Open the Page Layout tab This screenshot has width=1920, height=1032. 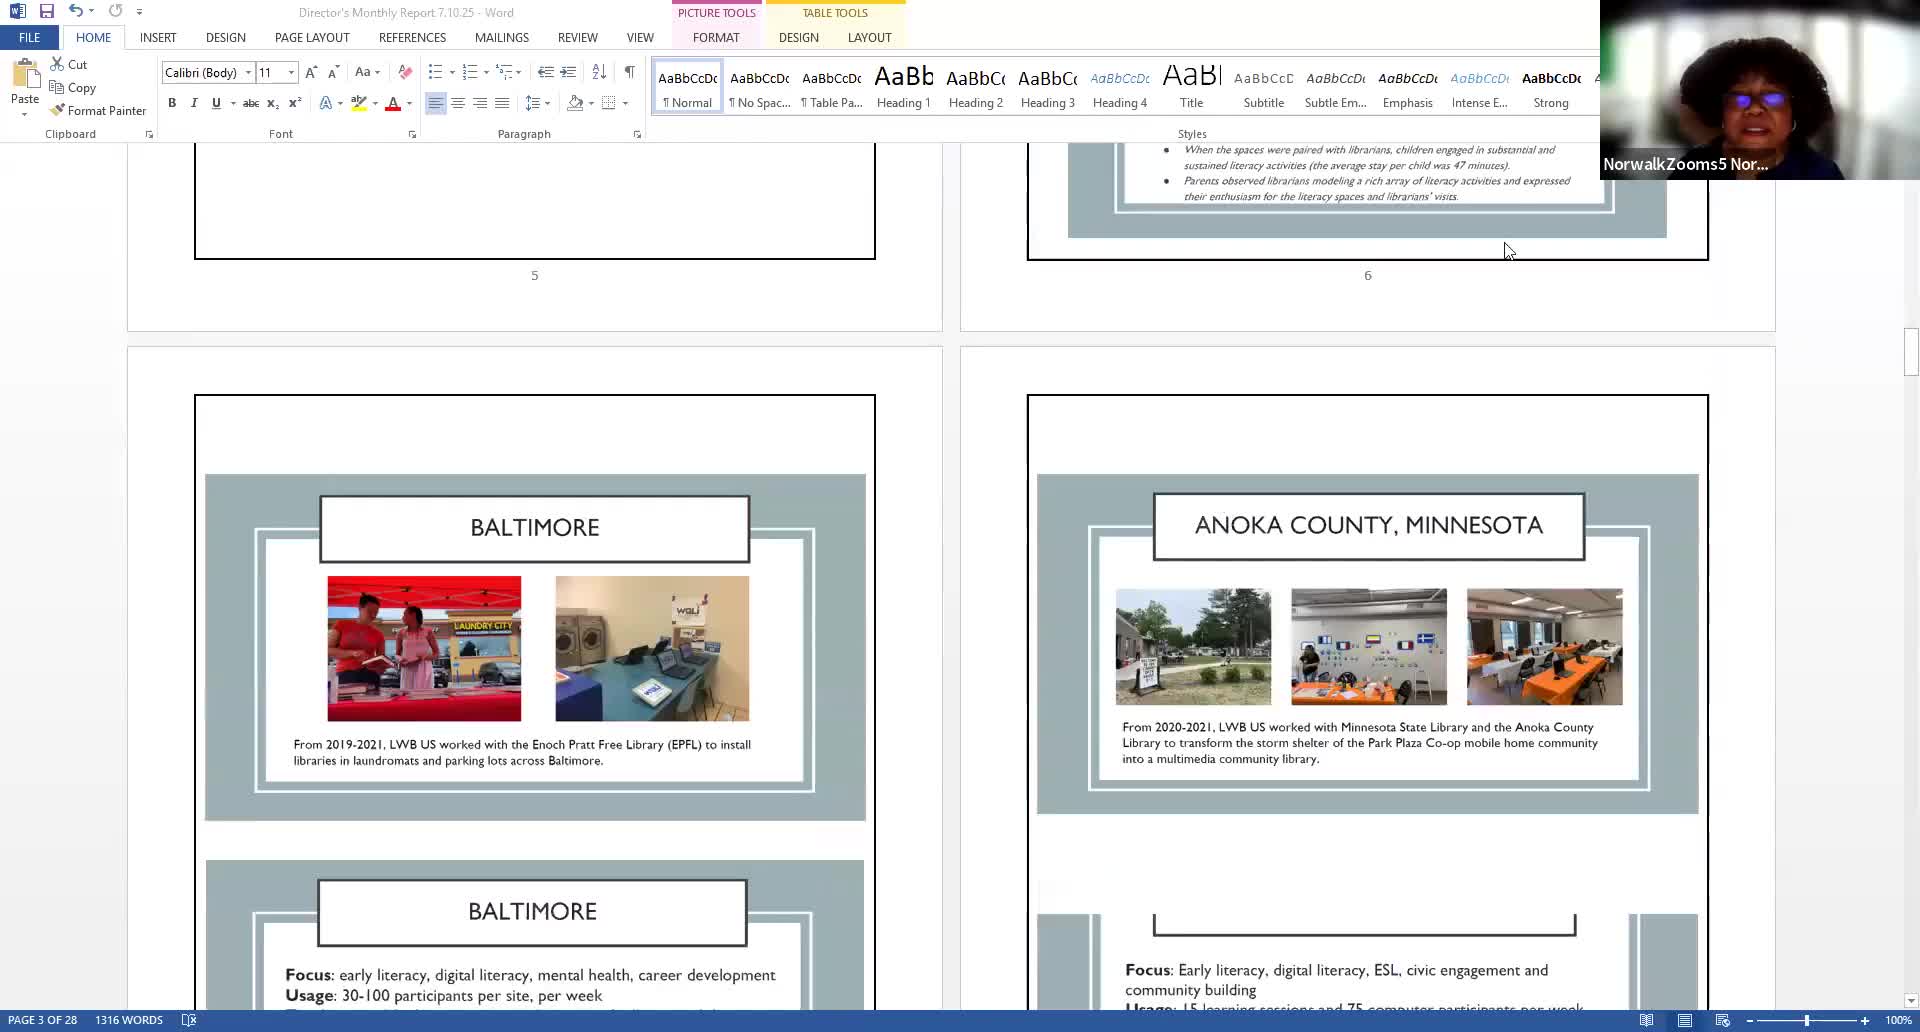click(312, 38)
